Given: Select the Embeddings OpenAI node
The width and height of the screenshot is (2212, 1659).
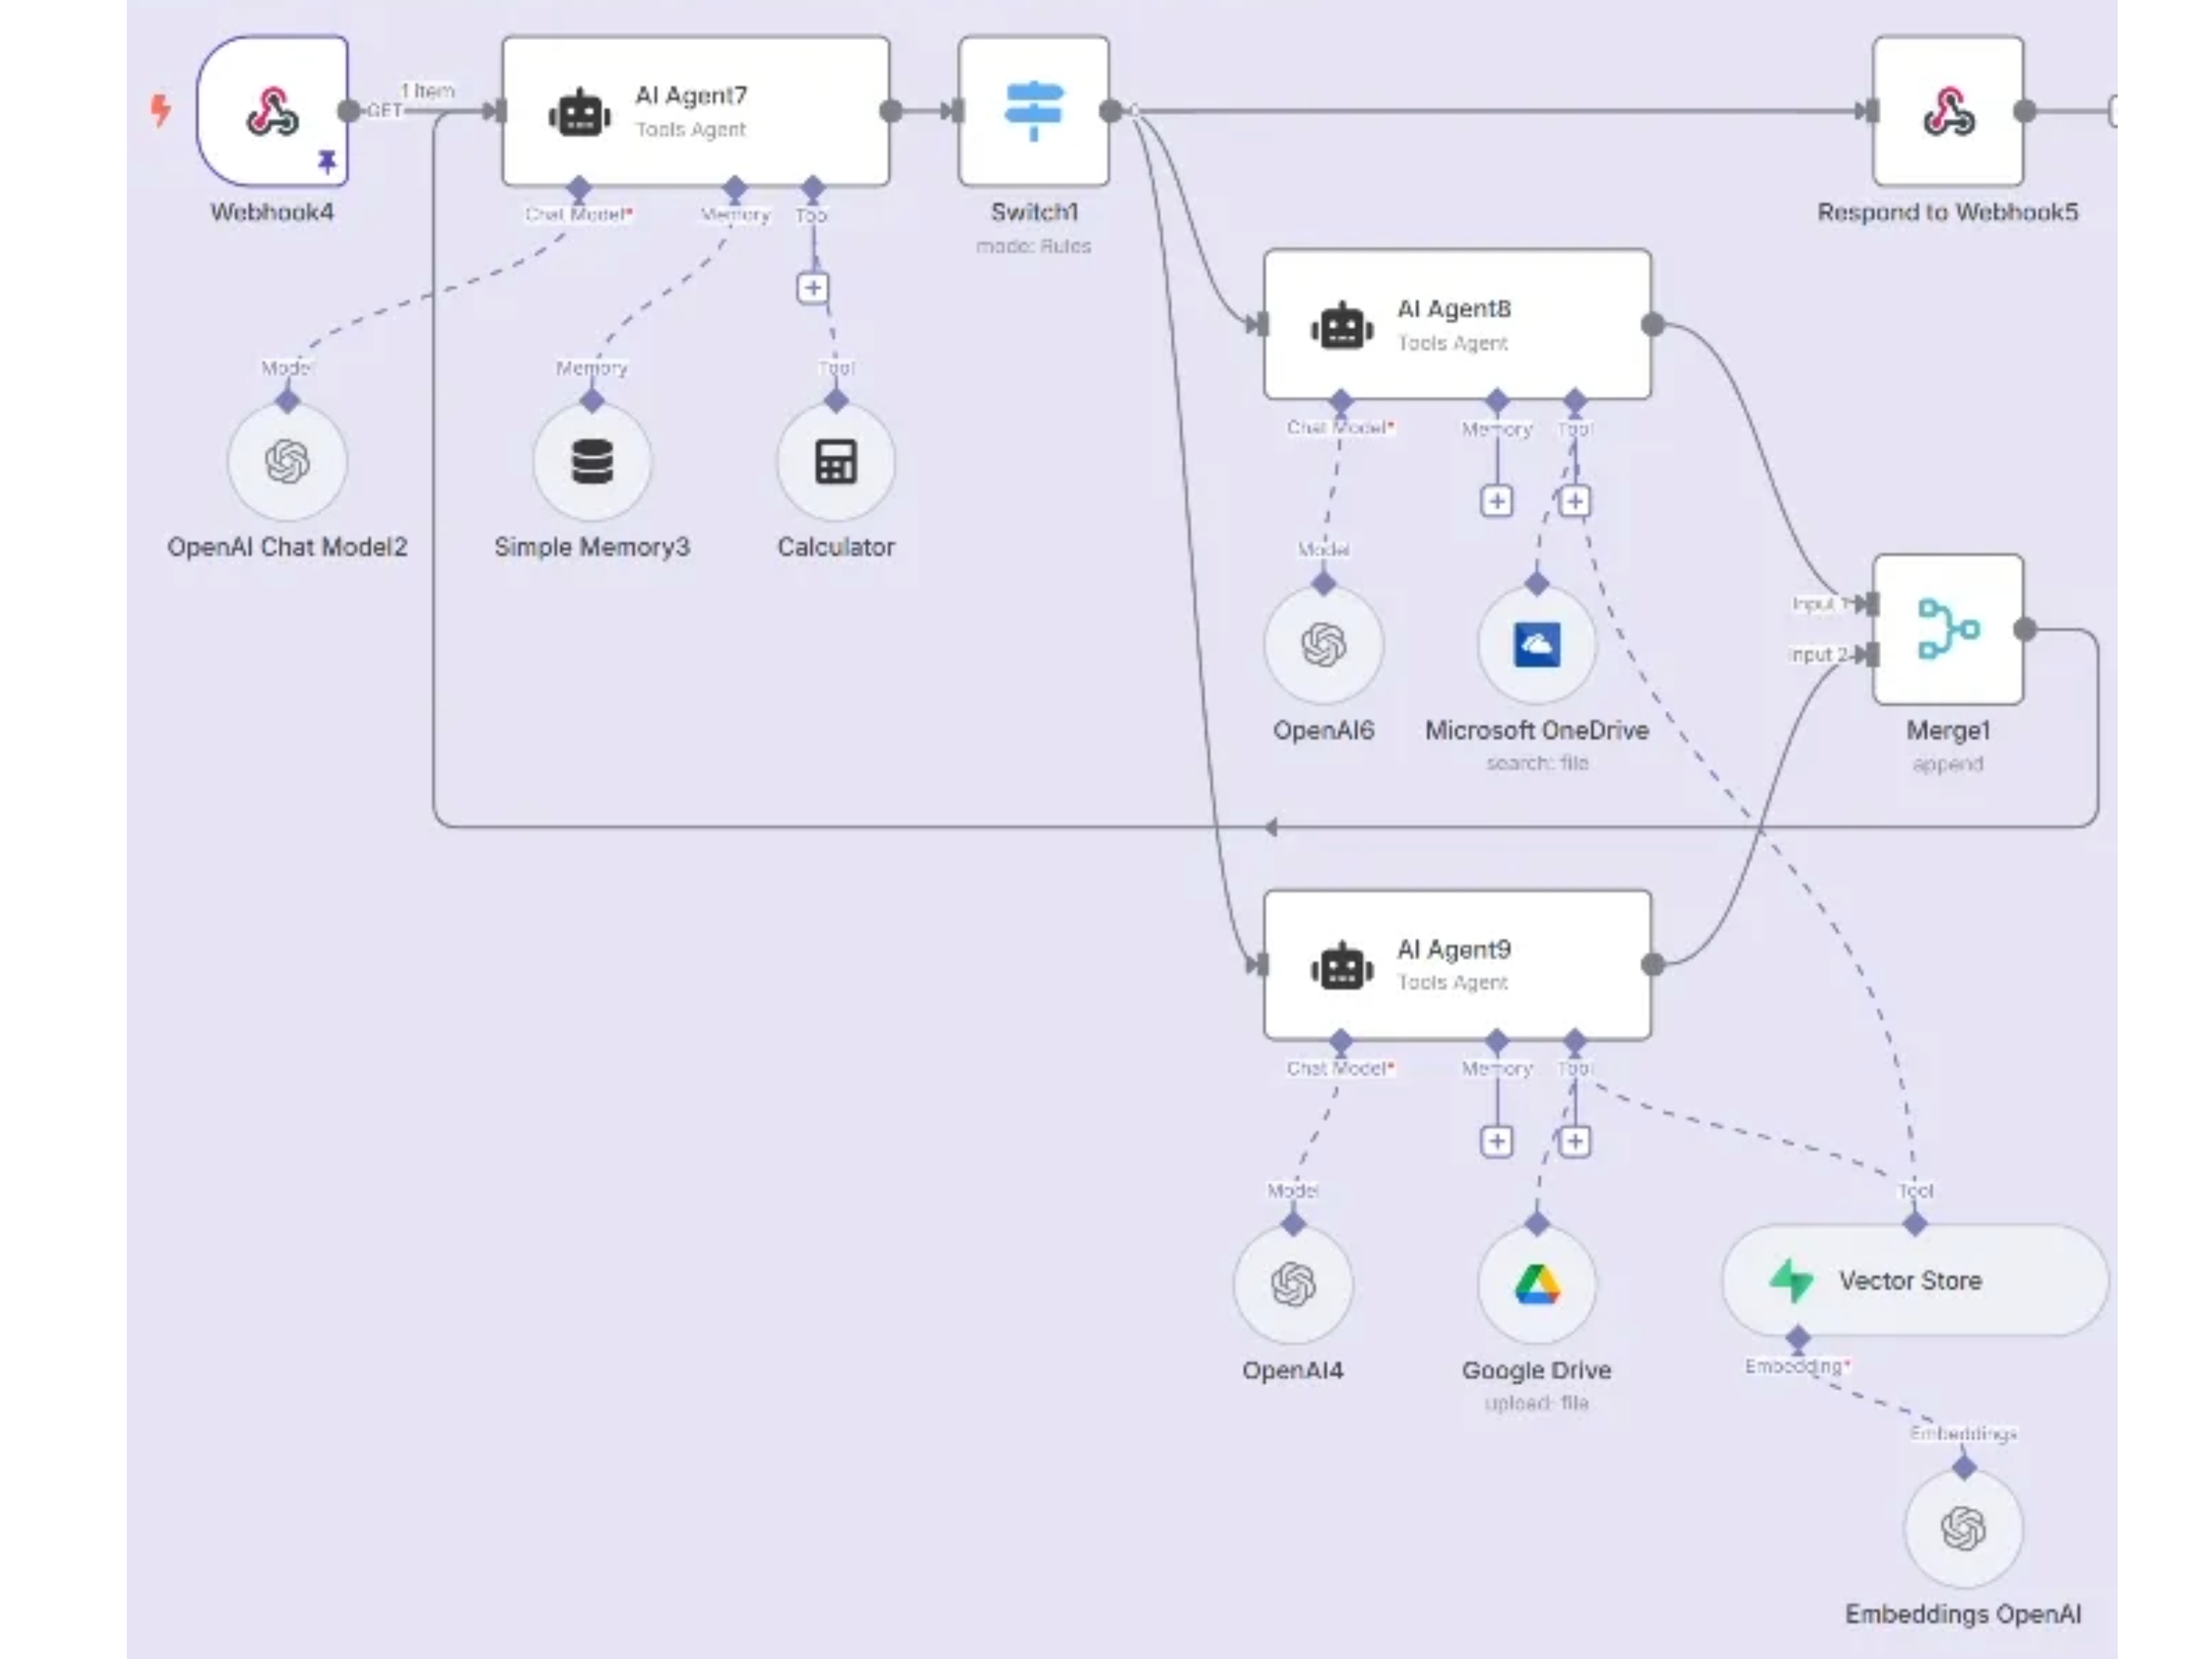Looking at the screenshot, I should tap(1963, 1528).
